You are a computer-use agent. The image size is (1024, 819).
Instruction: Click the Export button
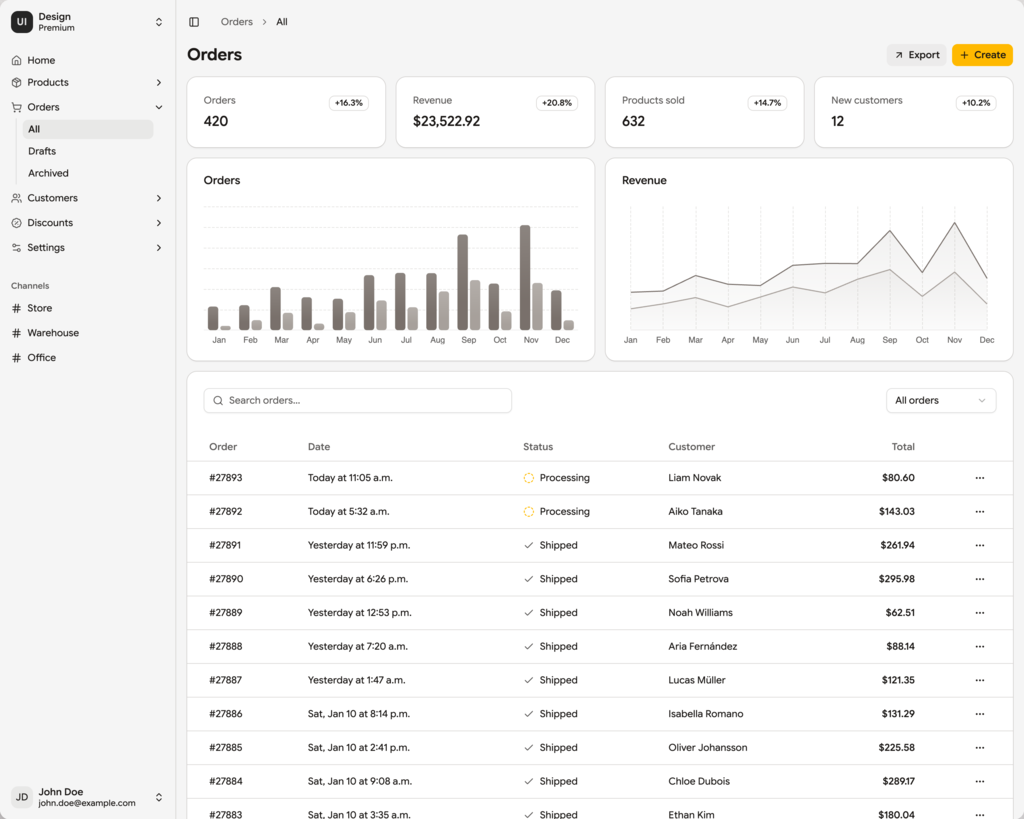(916, 55)
